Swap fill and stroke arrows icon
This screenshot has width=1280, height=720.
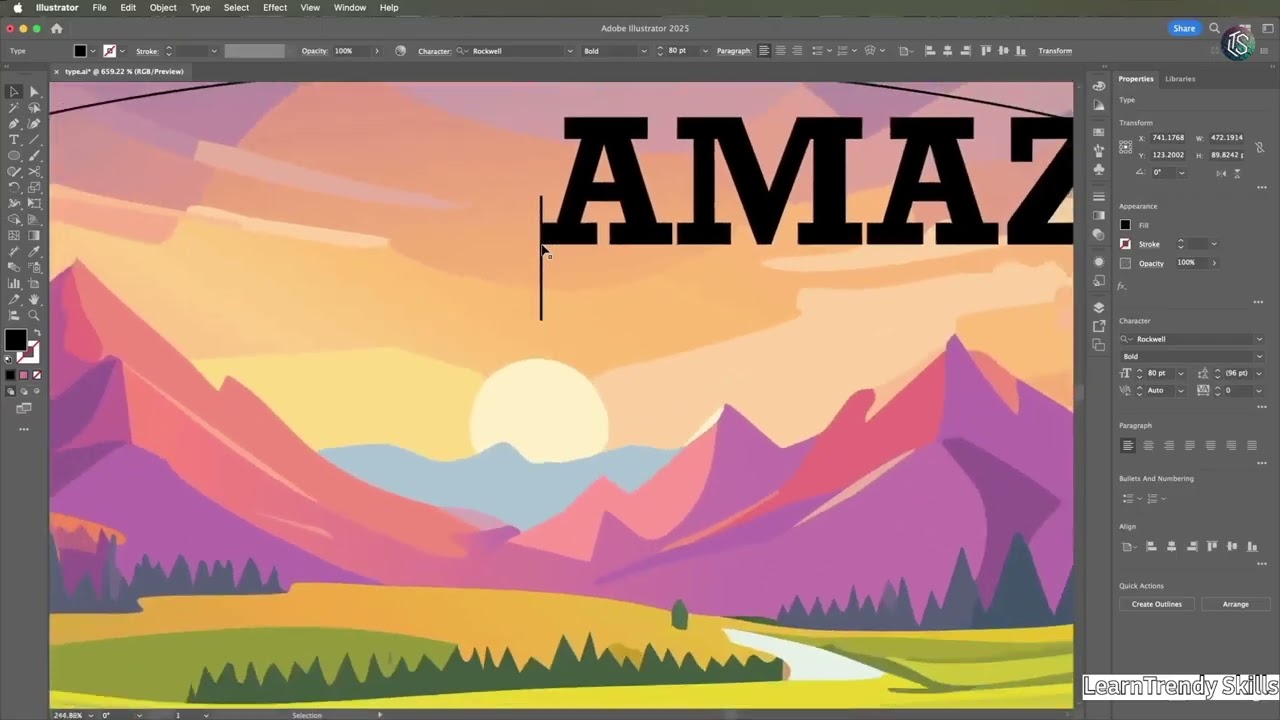(x=36, y=333)
